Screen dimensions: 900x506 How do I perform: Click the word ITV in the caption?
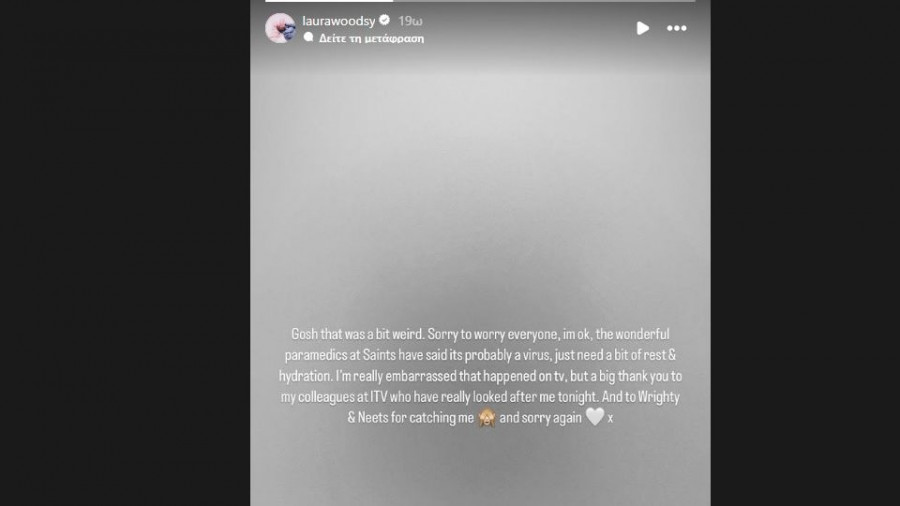click(386, 399)
